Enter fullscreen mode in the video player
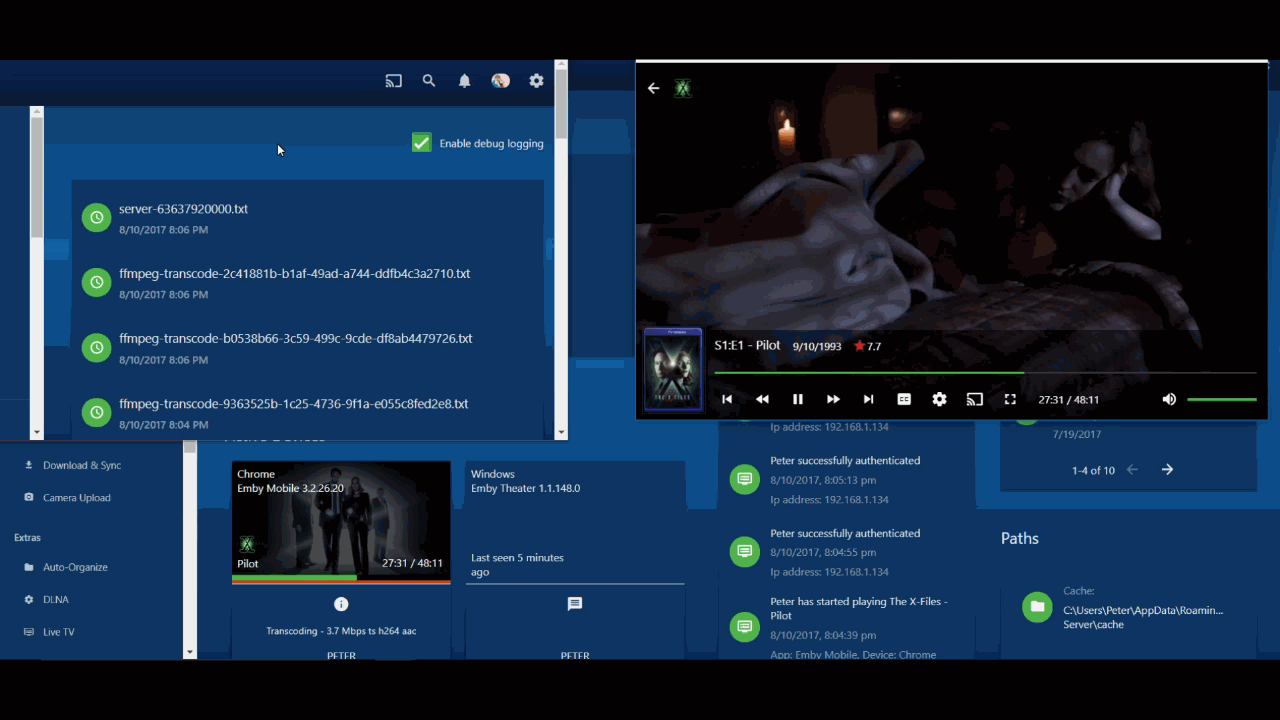The height and width of the screenshot is (720, 1280). click(x=1010, y=399)
